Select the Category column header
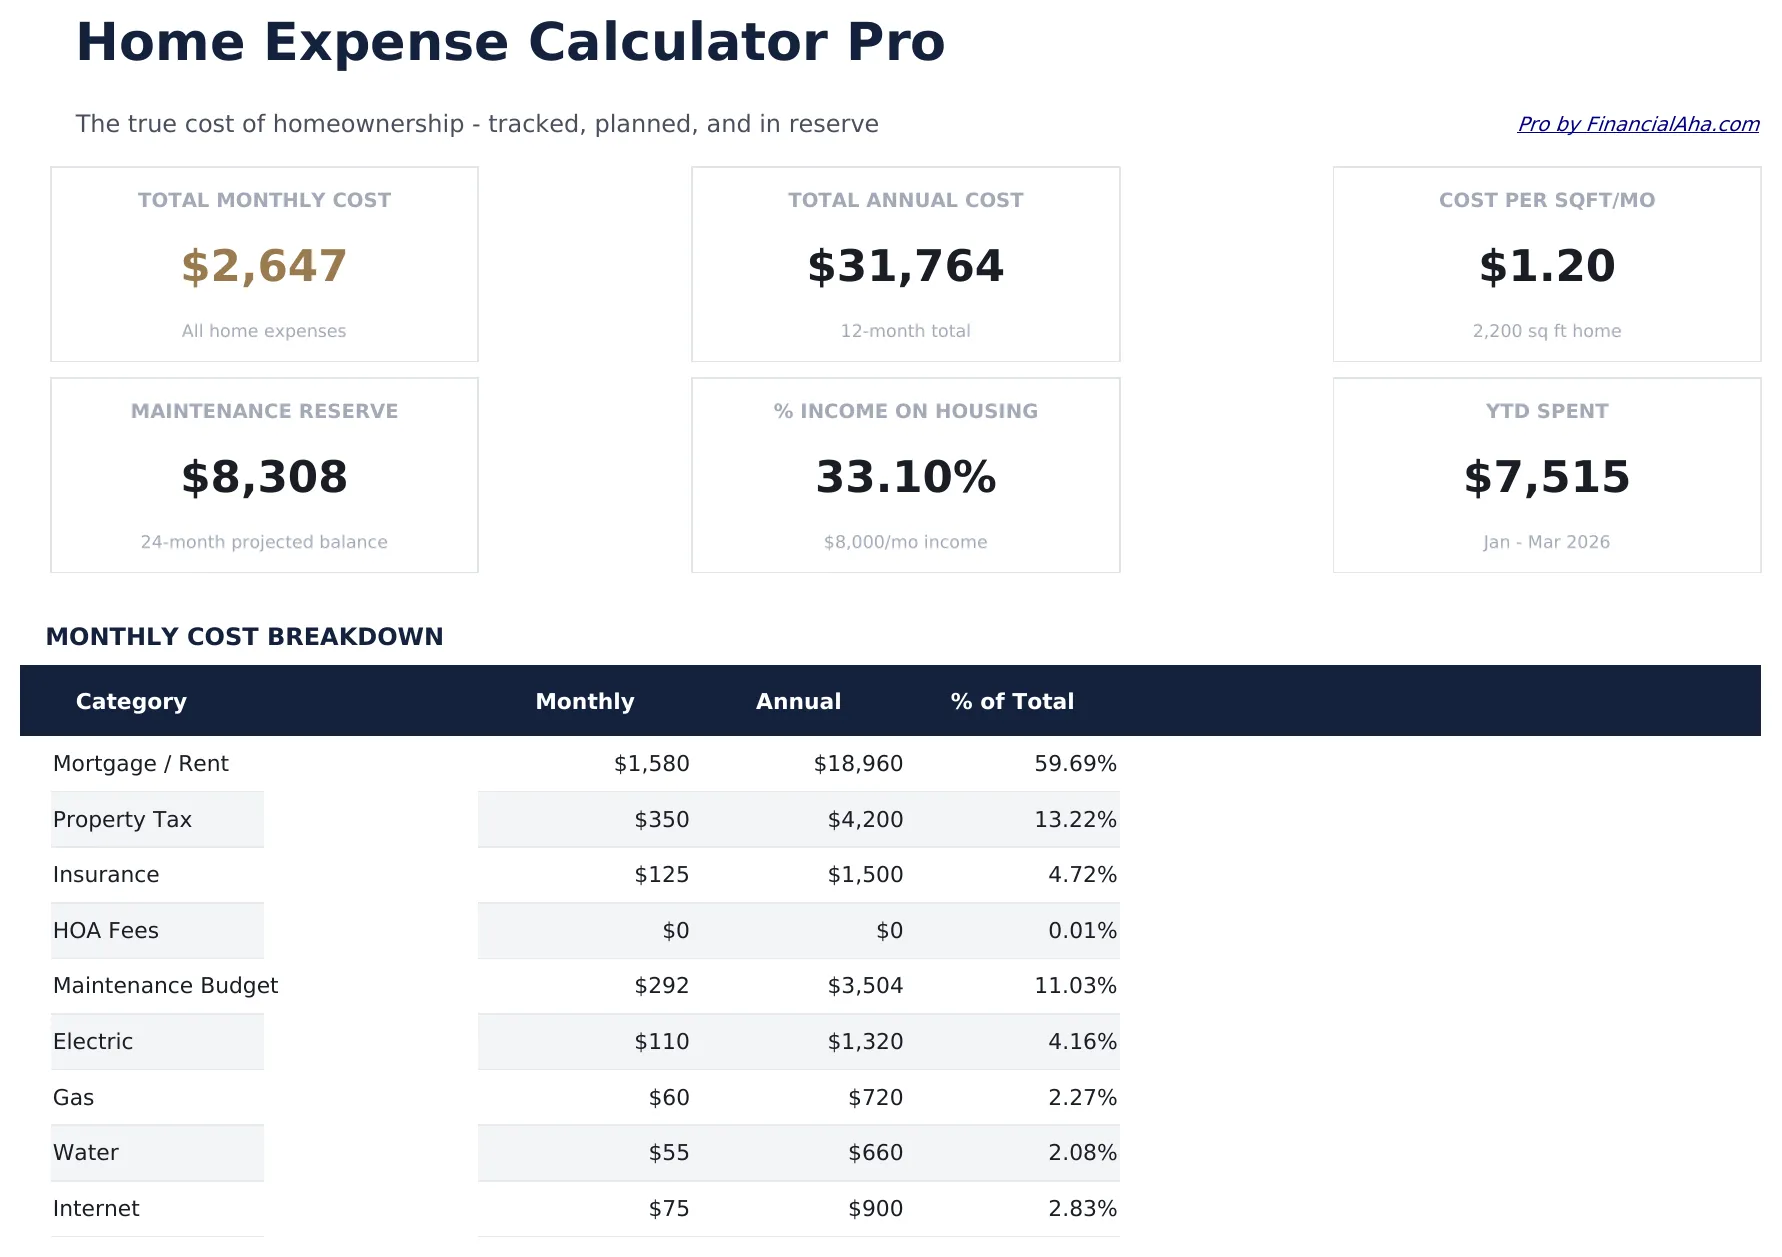The image size is (1782, 1257). click(131, 701)
